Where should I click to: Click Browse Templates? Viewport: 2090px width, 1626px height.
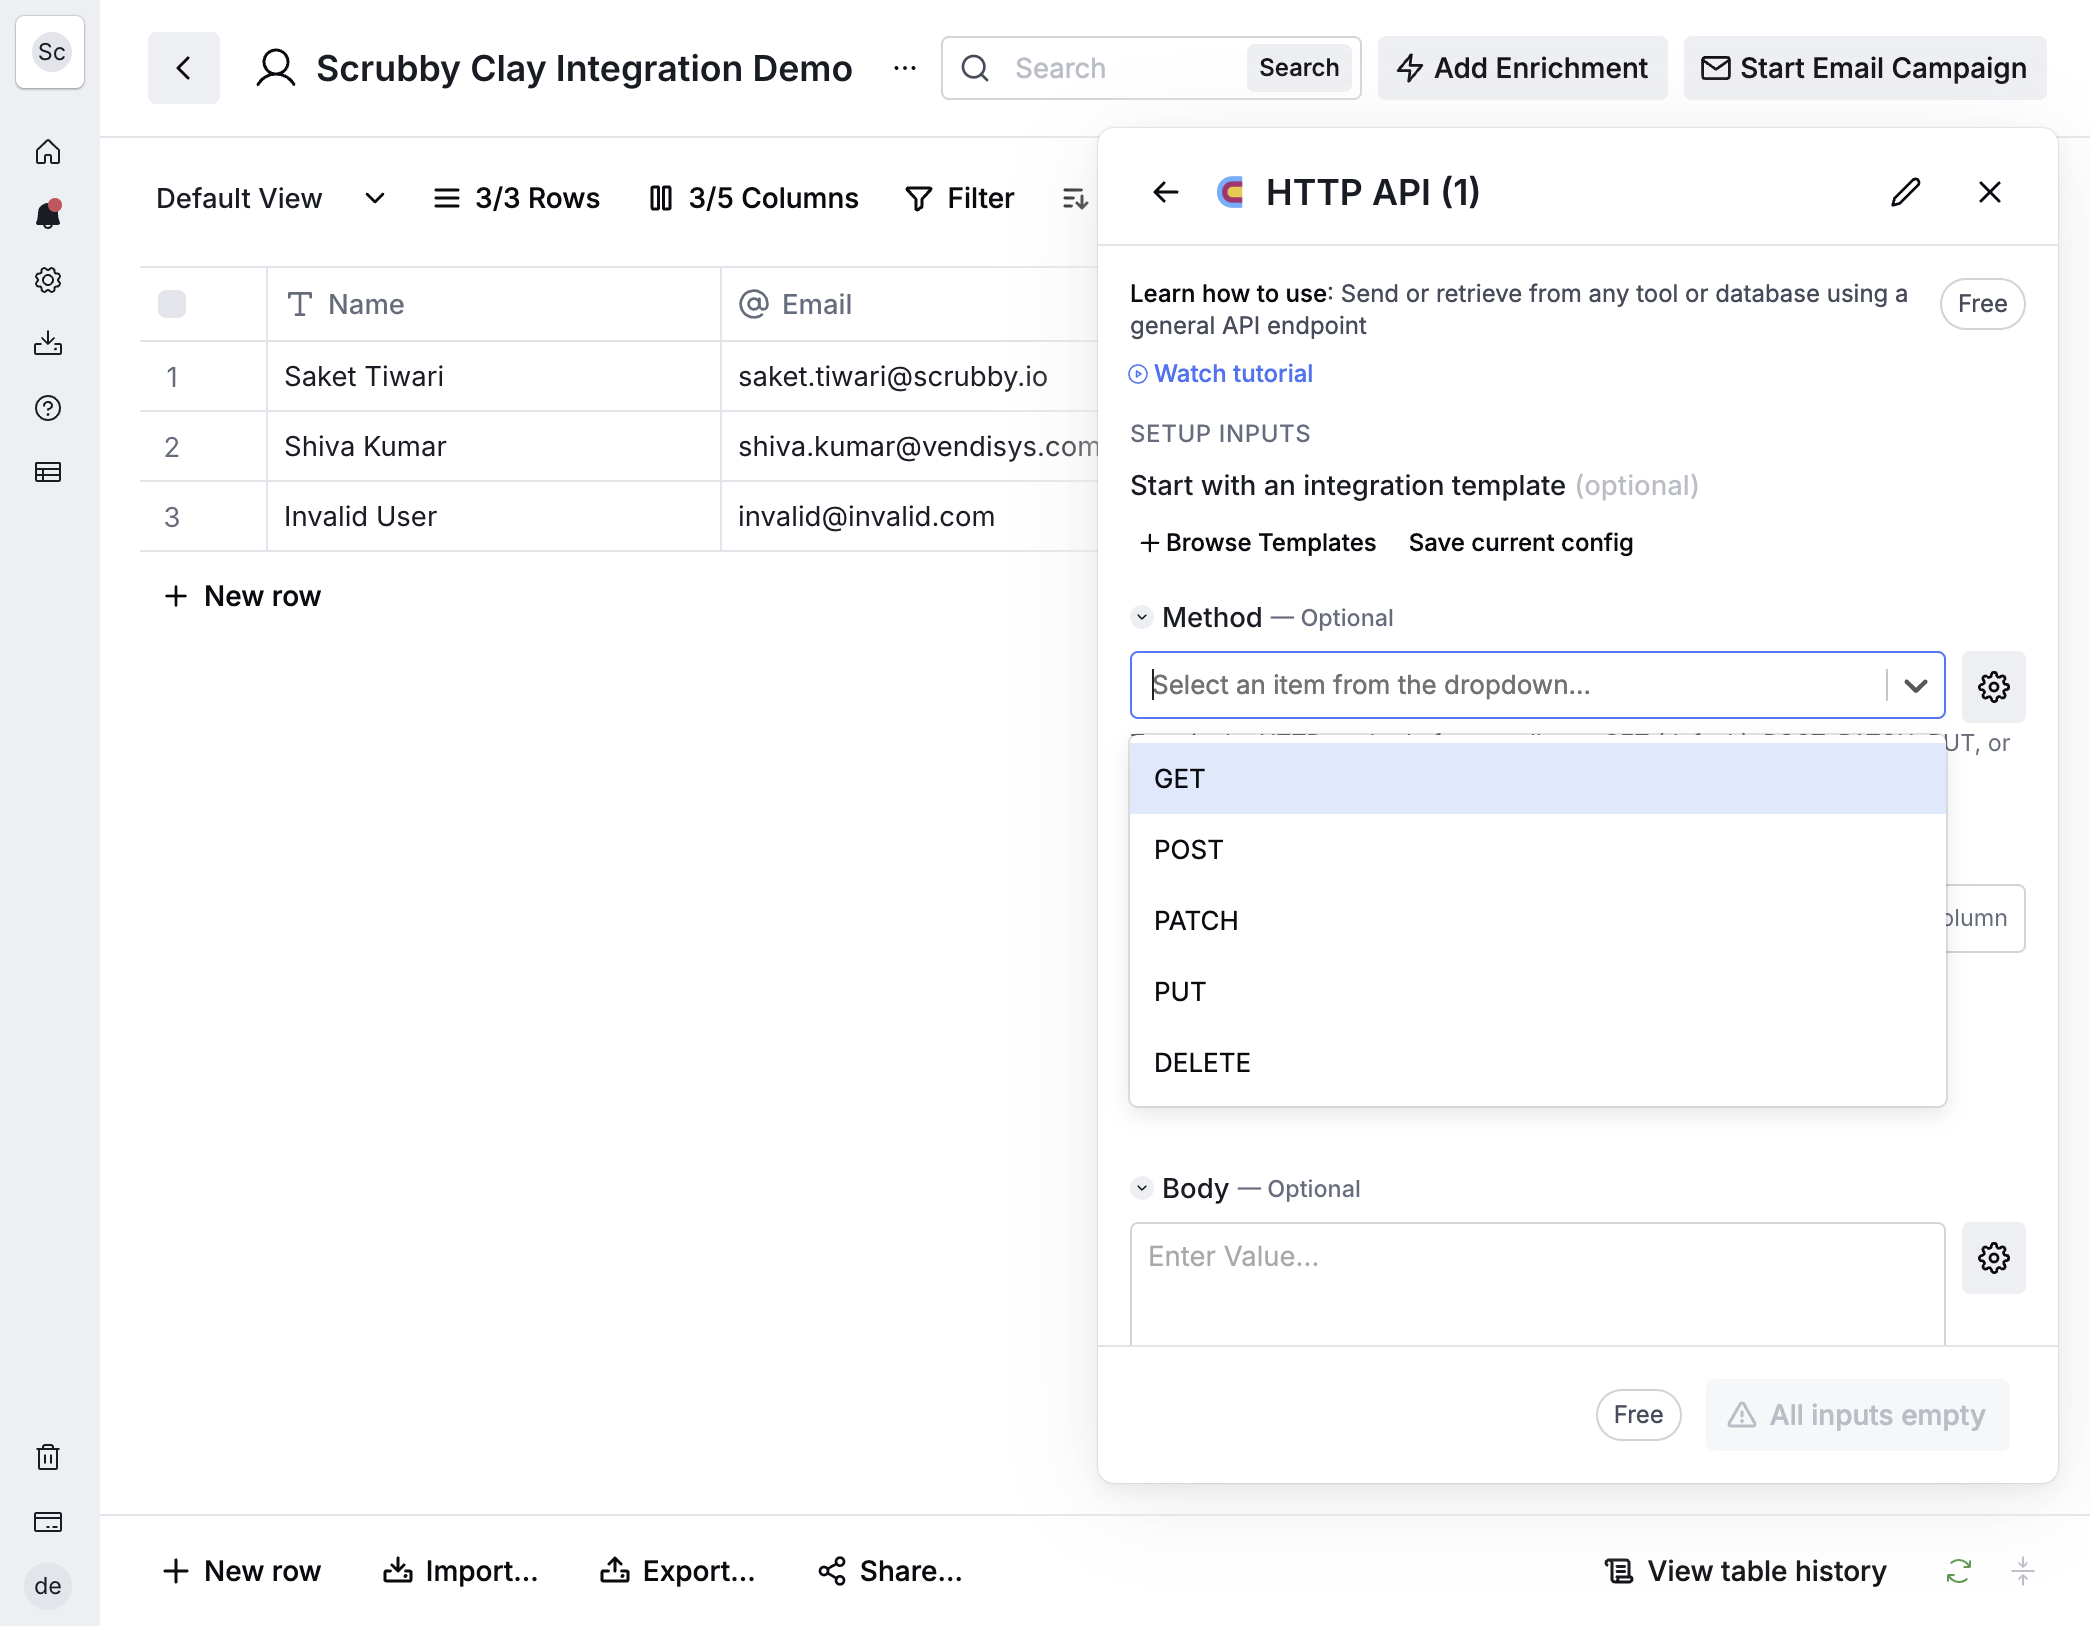point(1258,542)
